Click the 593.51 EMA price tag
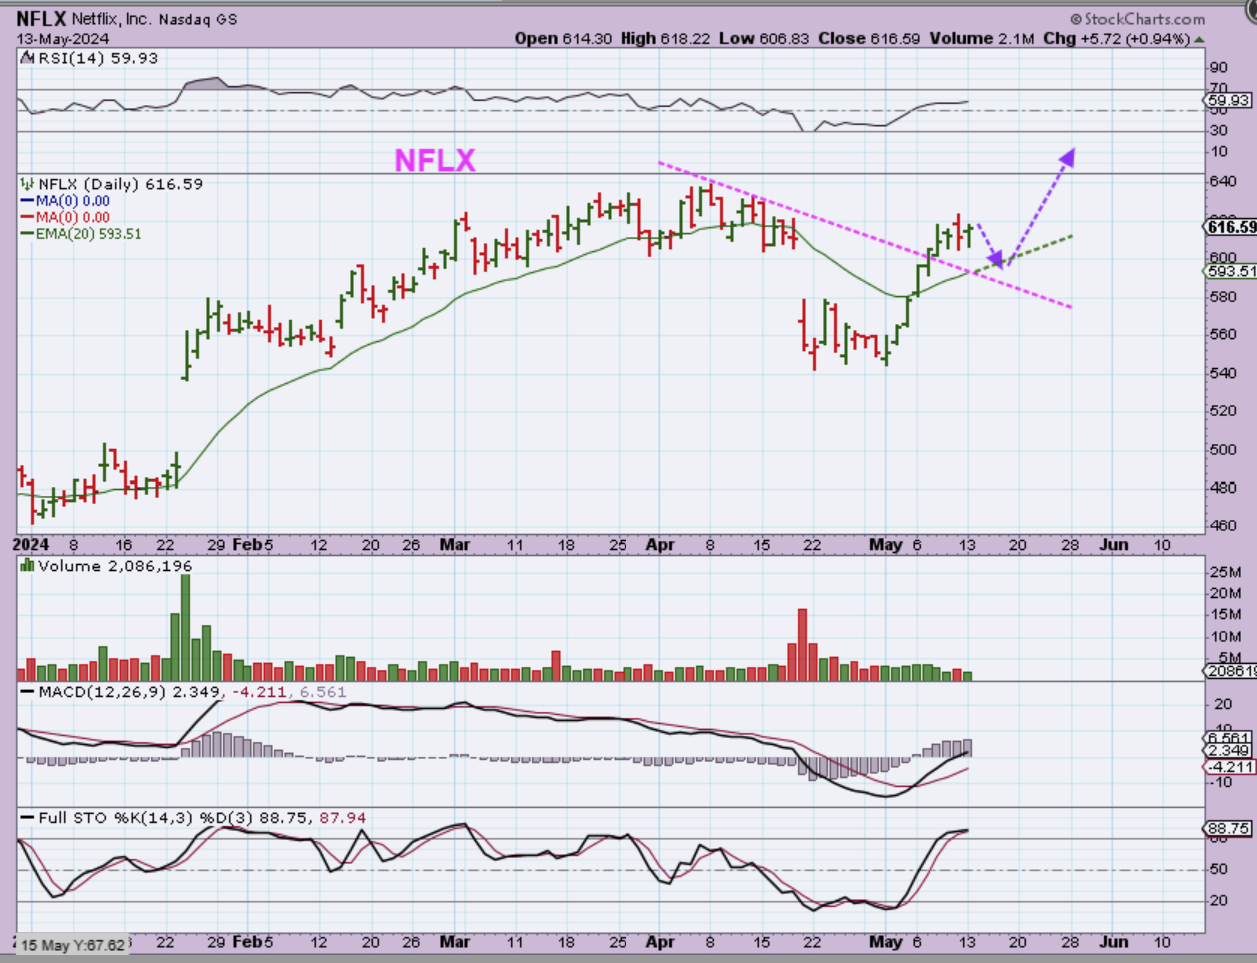The width and height of the screenshot is (1257, 963). (x=1230, y=271)
